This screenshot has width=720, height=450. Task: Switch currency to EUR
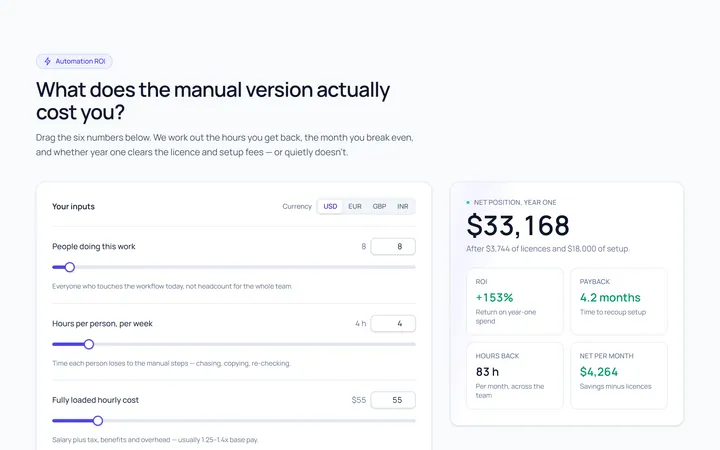(x=355, y=206)
